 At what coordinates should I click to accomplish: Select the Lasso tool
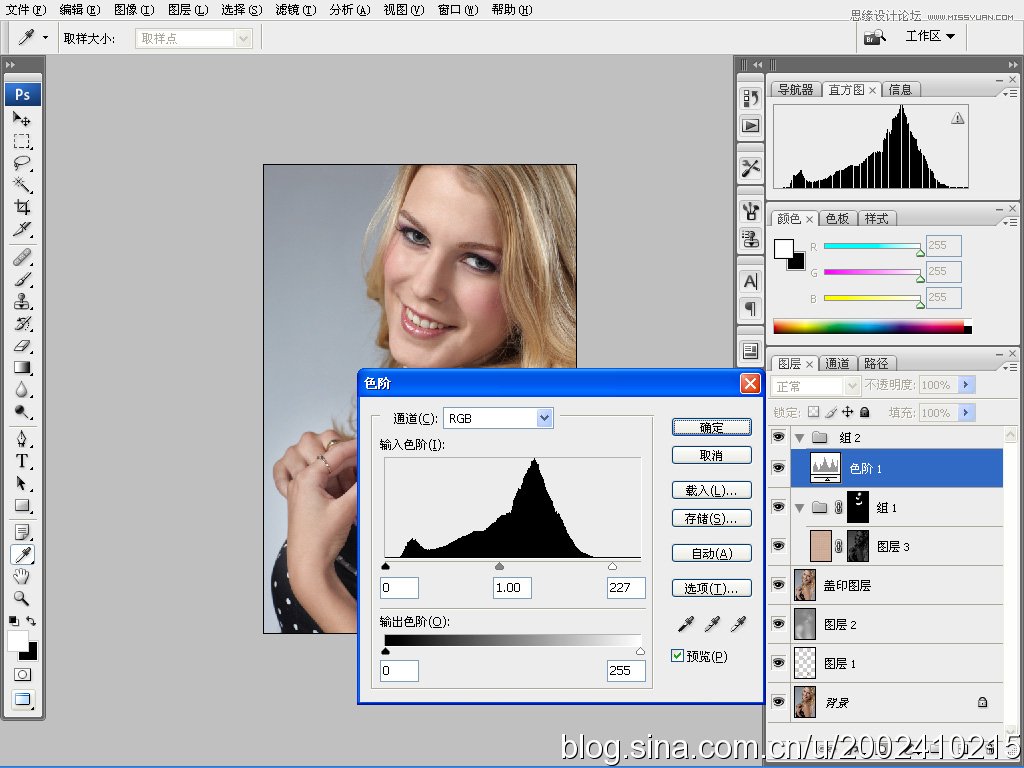point(22,163)
